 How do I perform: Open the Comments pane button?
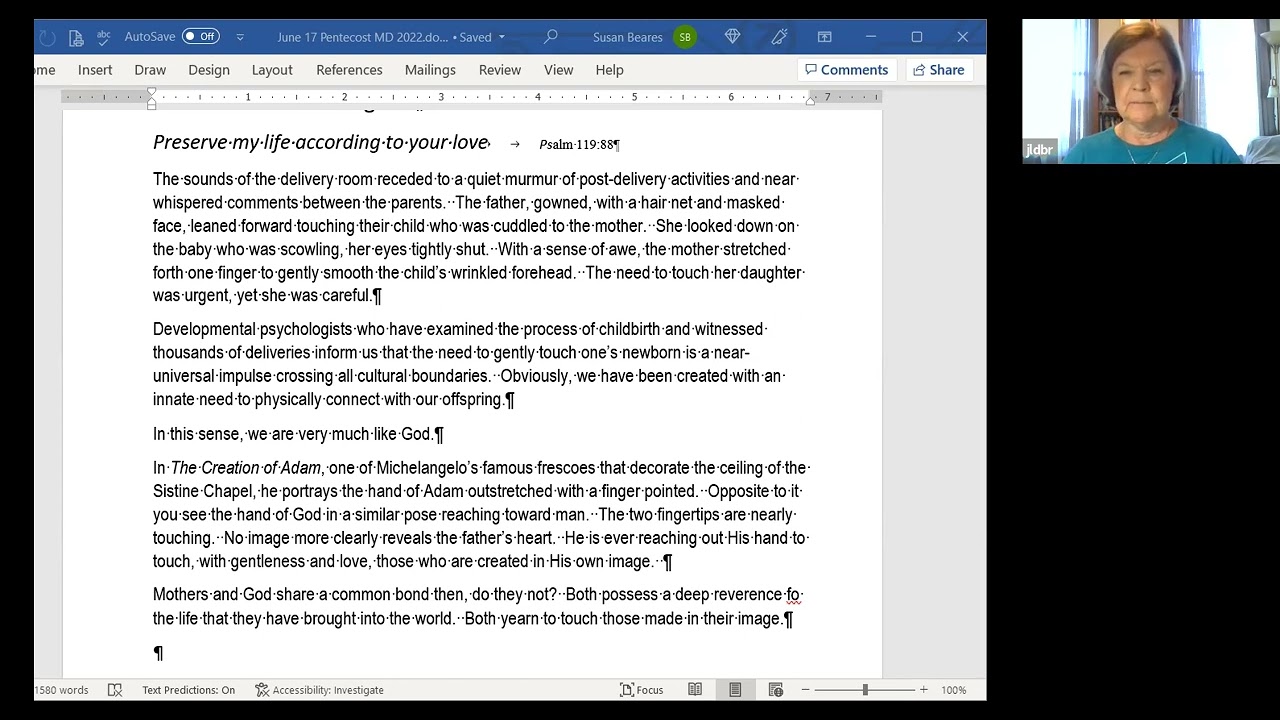point(845,70)
